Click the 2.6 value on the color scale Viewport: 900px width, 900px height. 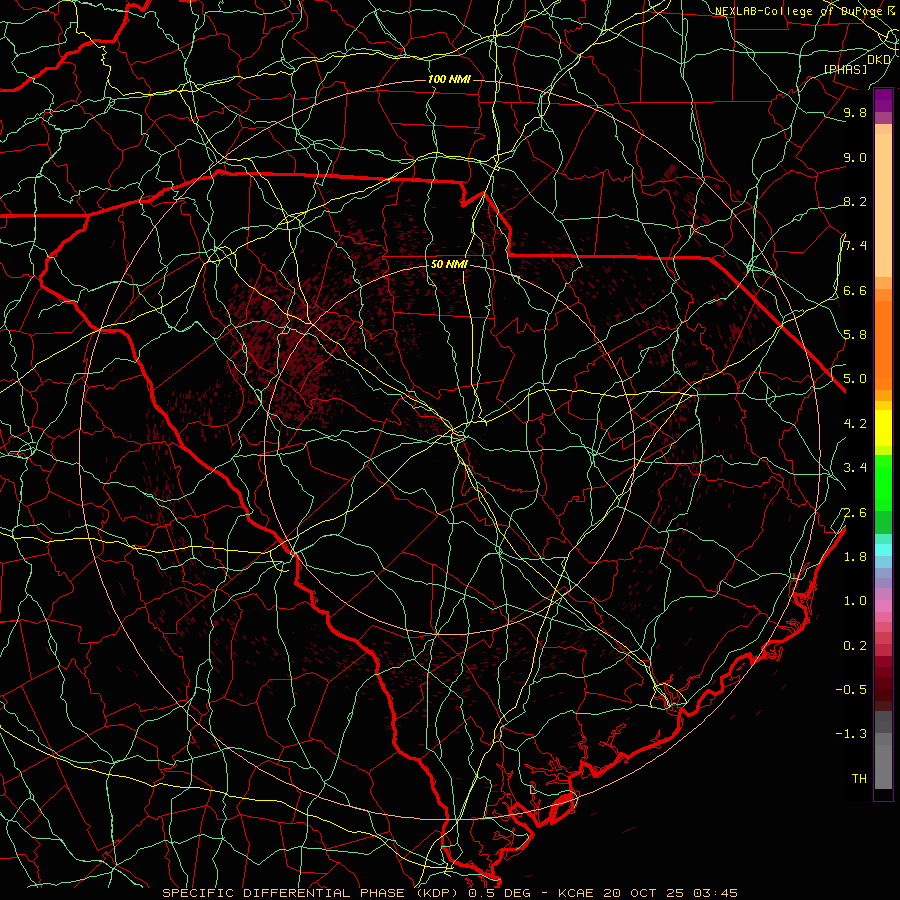tap(855, 512)
